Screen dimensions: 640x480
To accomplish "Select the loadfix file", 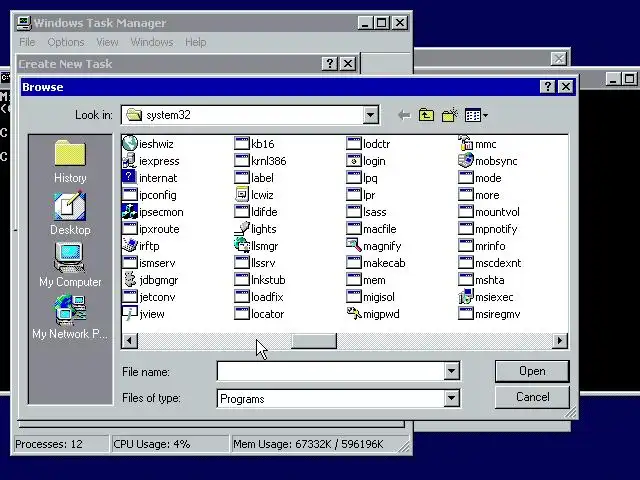I will pyautogui.click(x=259, y=297).
